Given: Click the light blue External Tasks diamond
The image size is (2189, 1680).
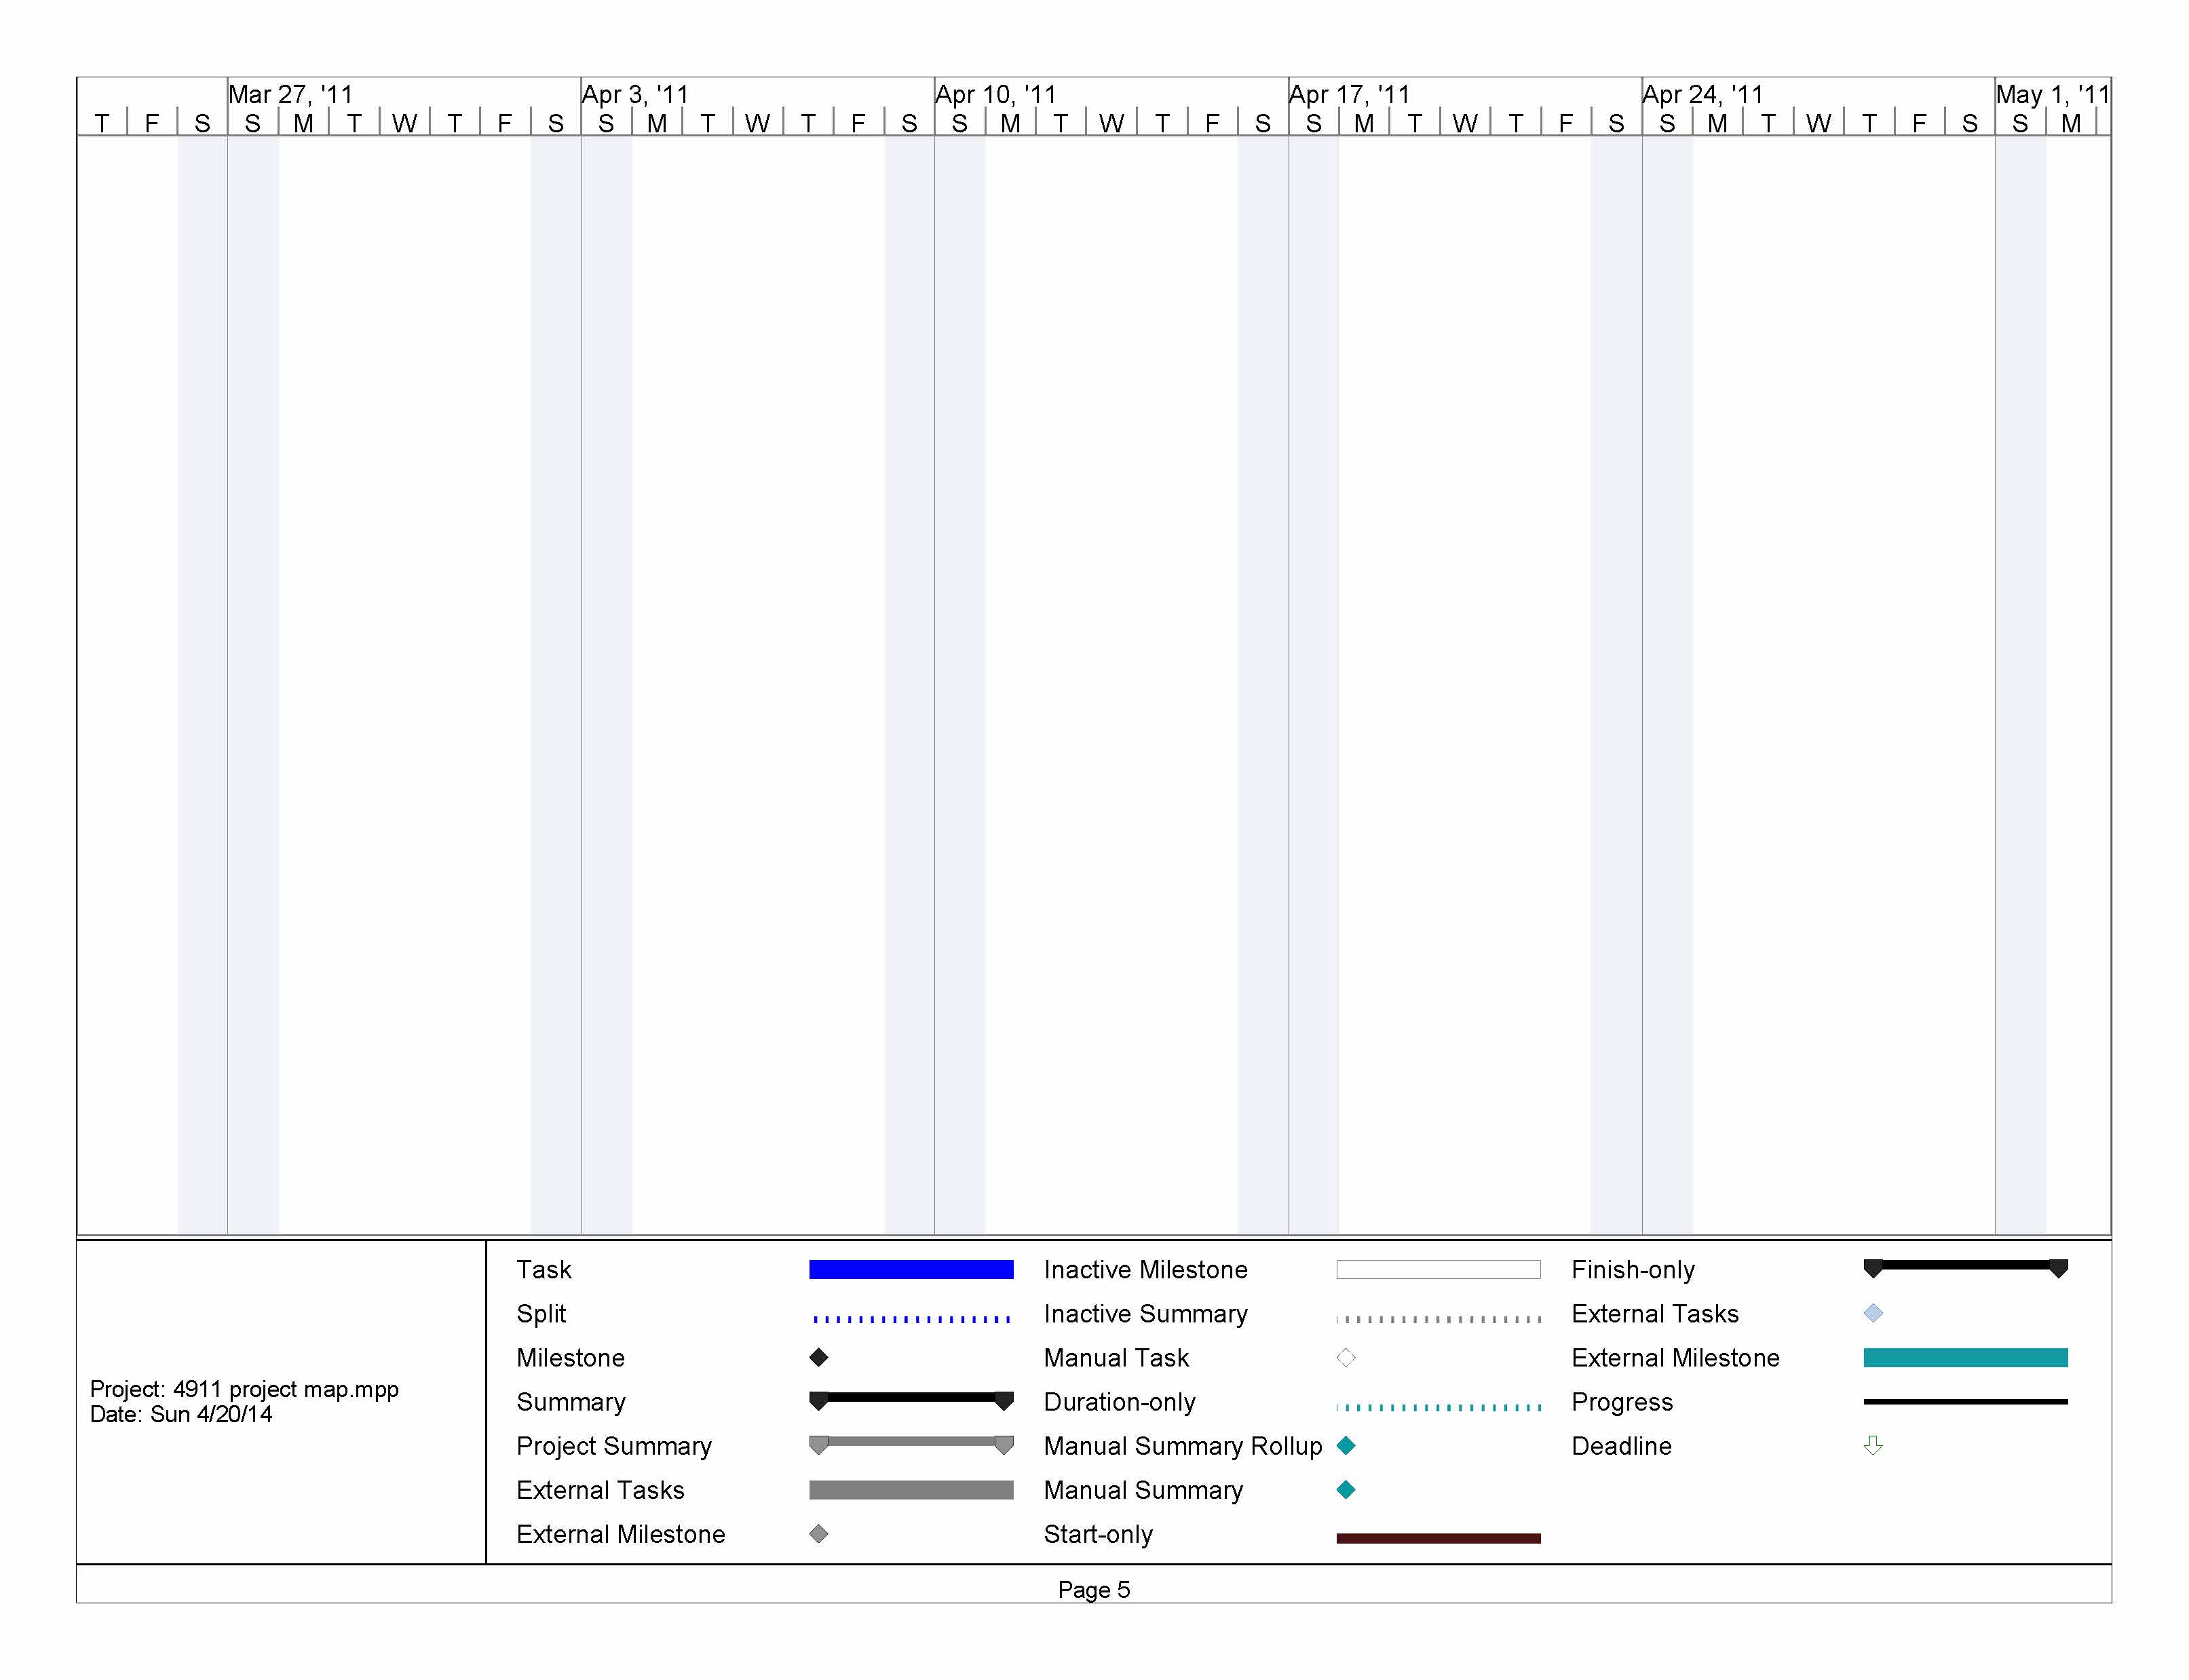Looking at the screenshot, I should (x=1872, y=1313).
